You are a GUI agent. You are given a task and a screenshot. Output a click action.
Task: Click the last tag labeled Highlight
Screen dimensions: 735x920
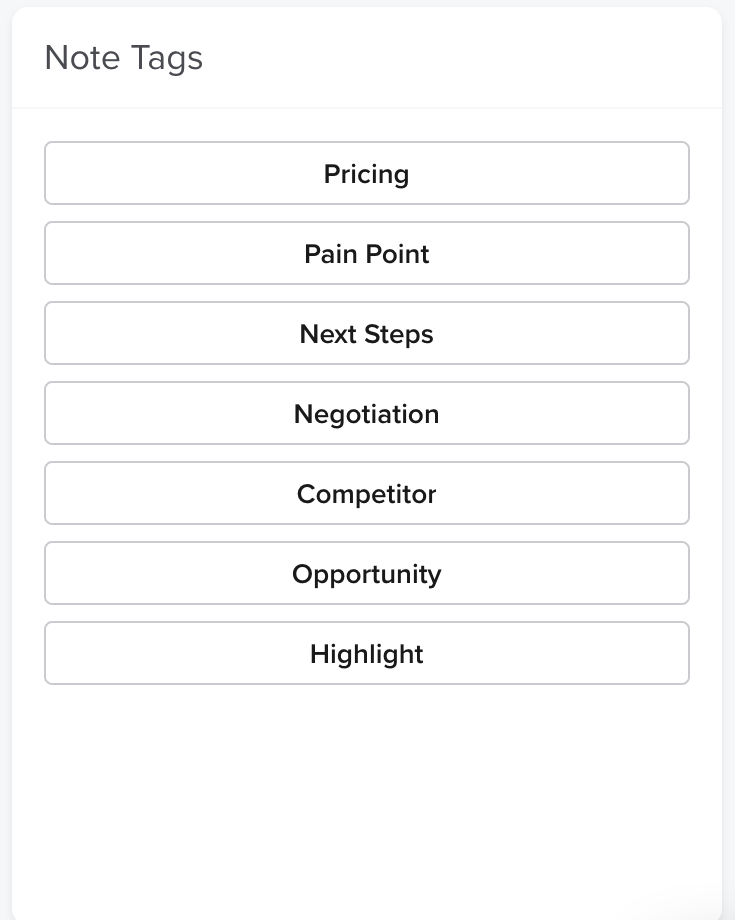point(367,653)
